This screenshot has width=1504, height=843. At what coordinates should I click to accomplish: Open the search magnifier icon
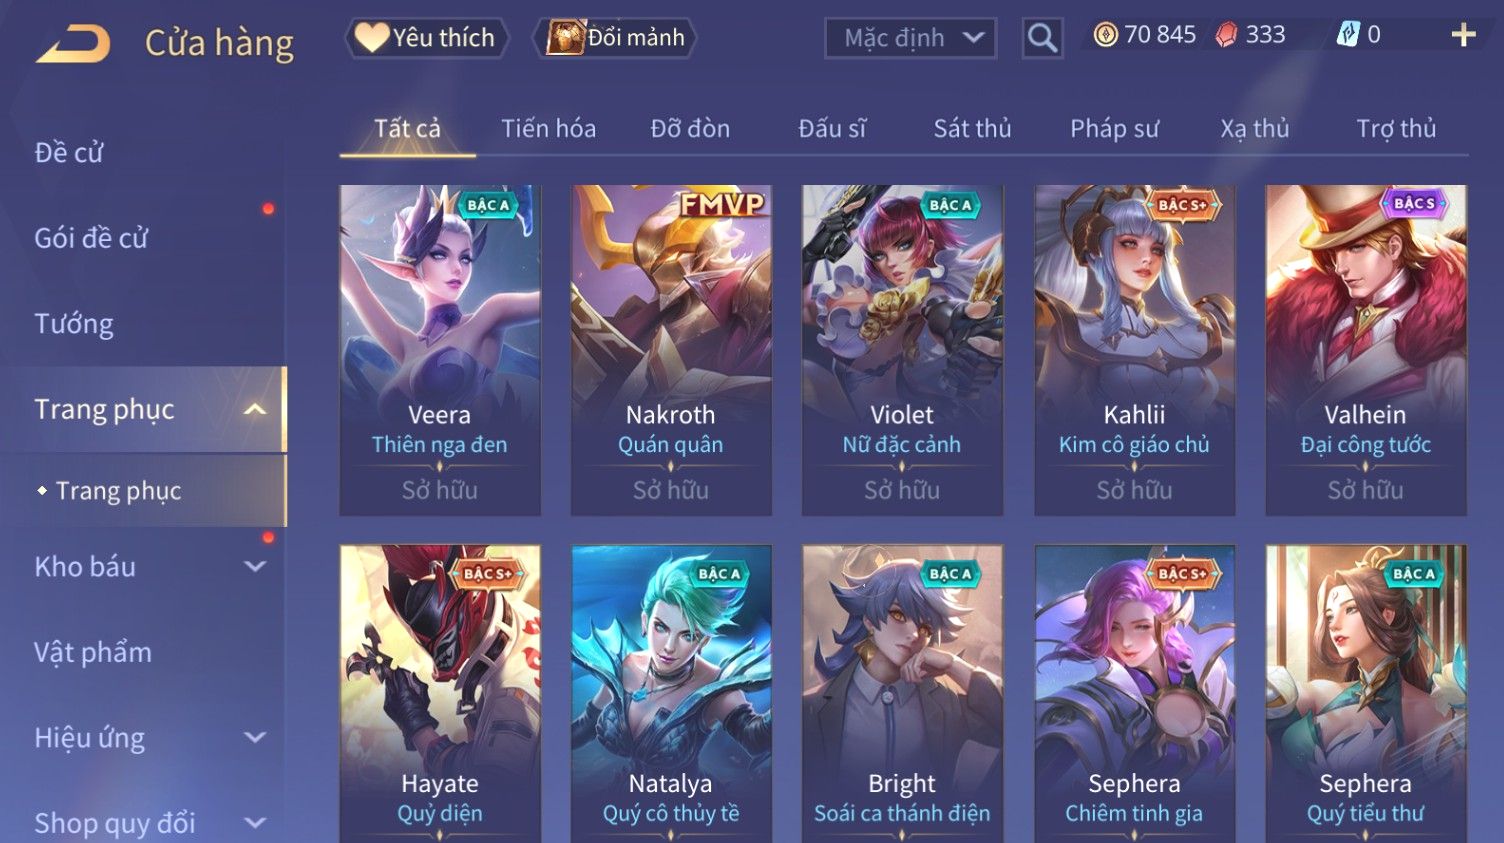pyautogui.click(x=1042, y=38)
